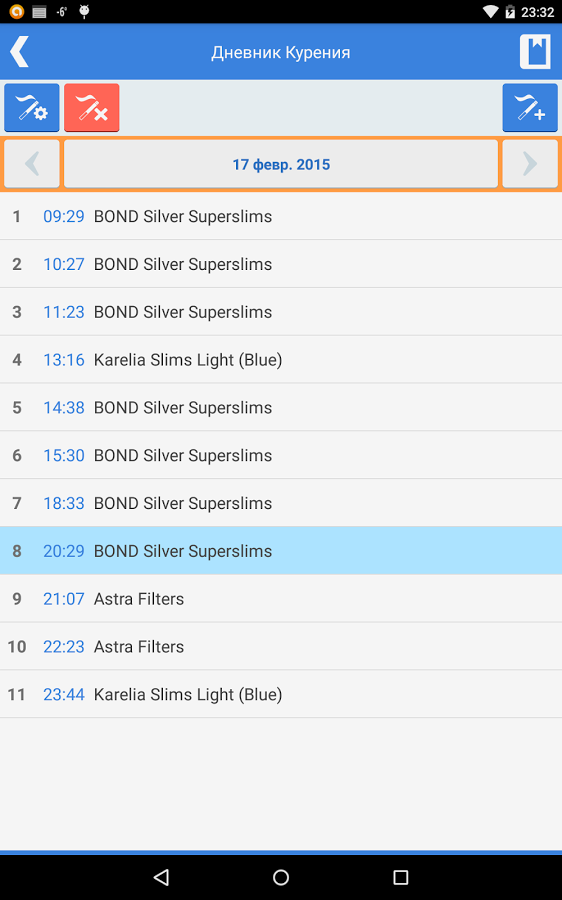Select Astra Filters entry at 22:23
The height and width of the screenshot is (900, 562).
click(281, 646)
